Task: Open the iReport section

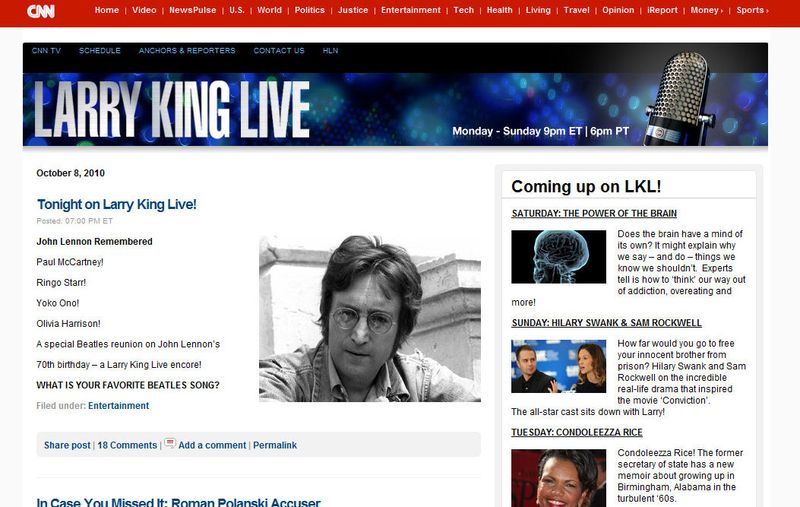Action: pos(662,10)
